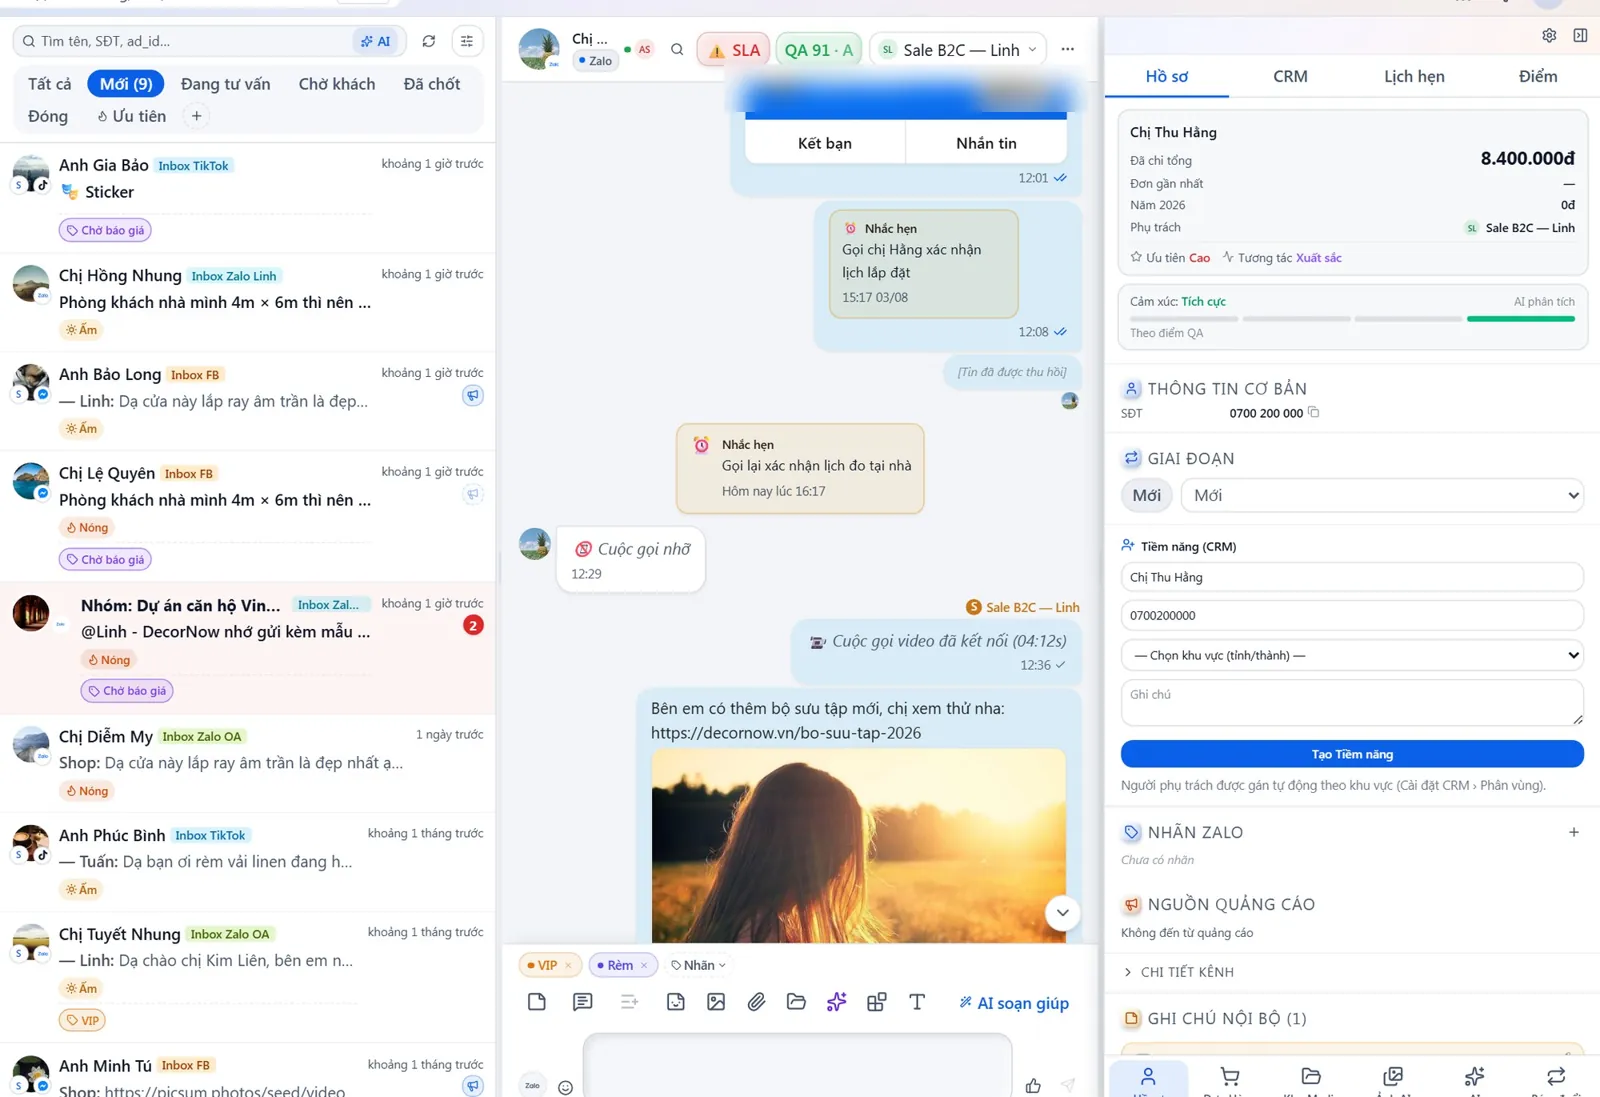Screen dimensions: 1600x1097
Task: Open the Giai đoạn stage dropdown
Action: [1382, 495]
